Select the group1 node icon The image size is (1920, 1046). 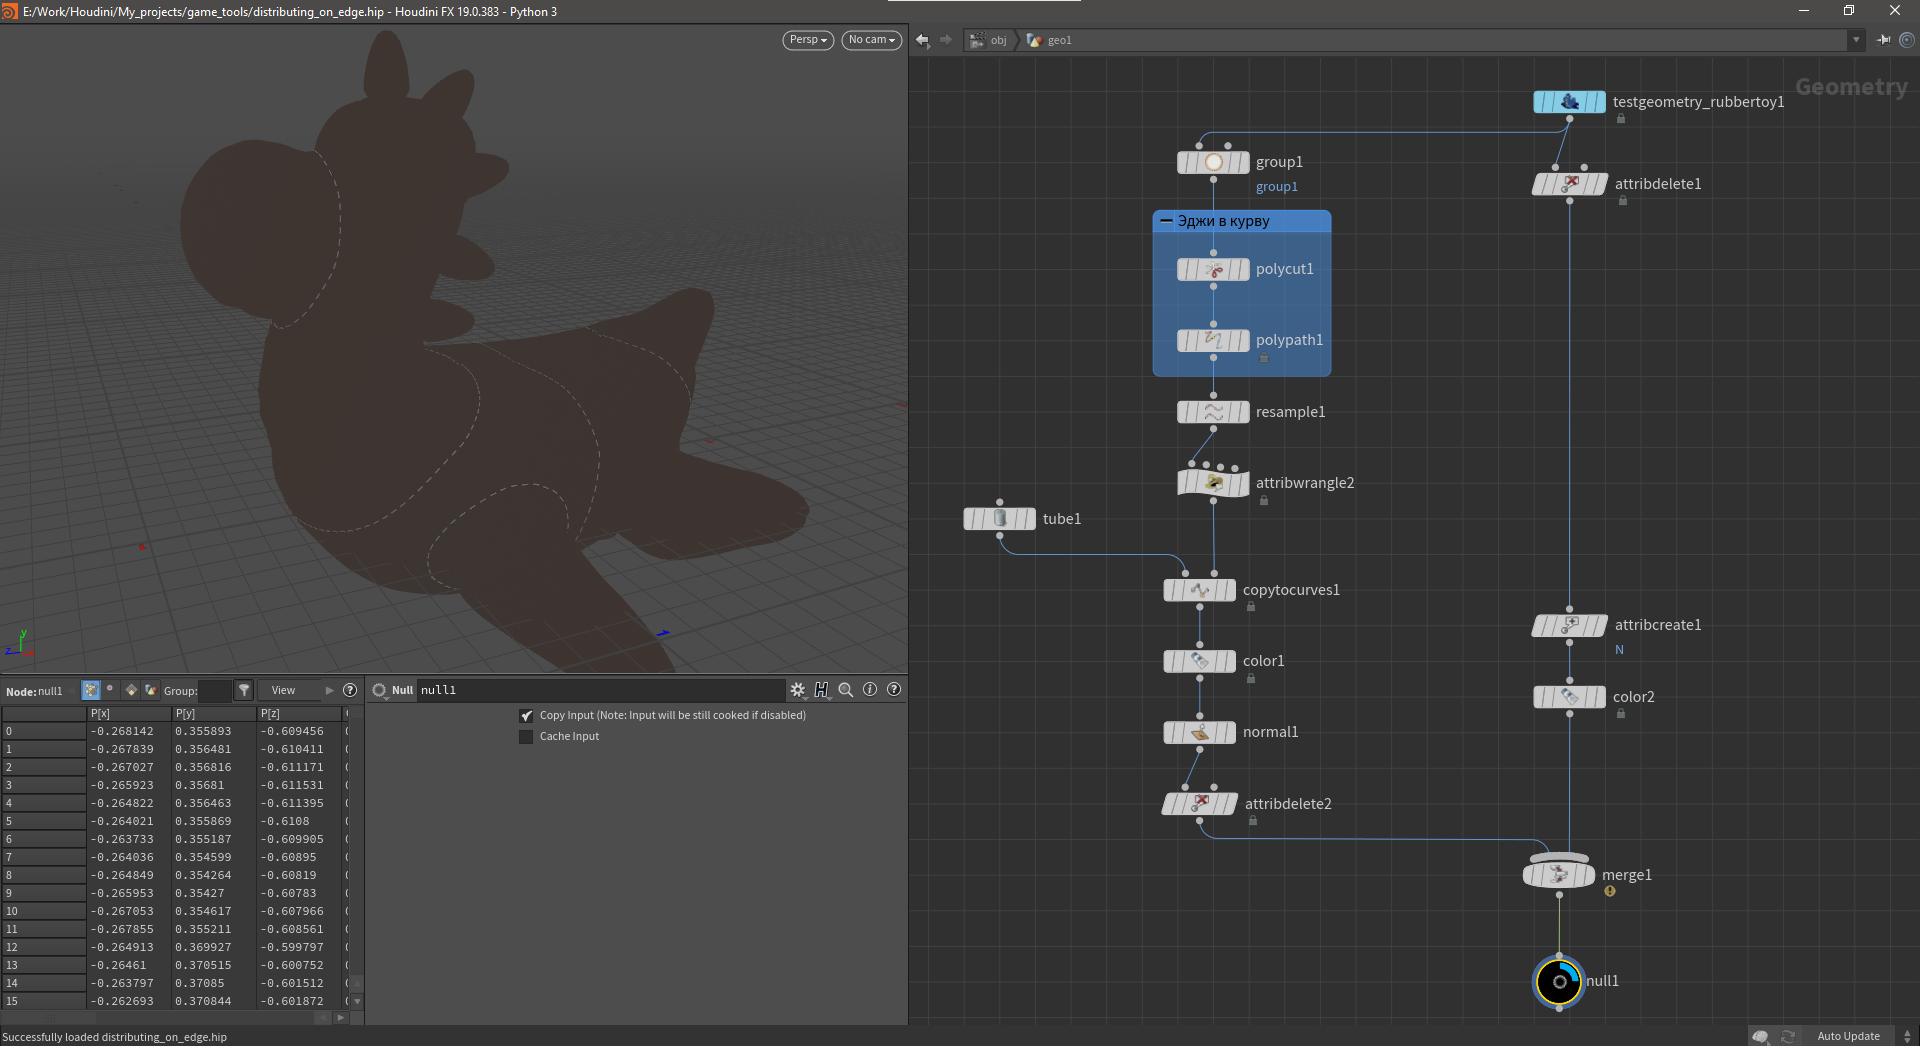point(1213,162)
